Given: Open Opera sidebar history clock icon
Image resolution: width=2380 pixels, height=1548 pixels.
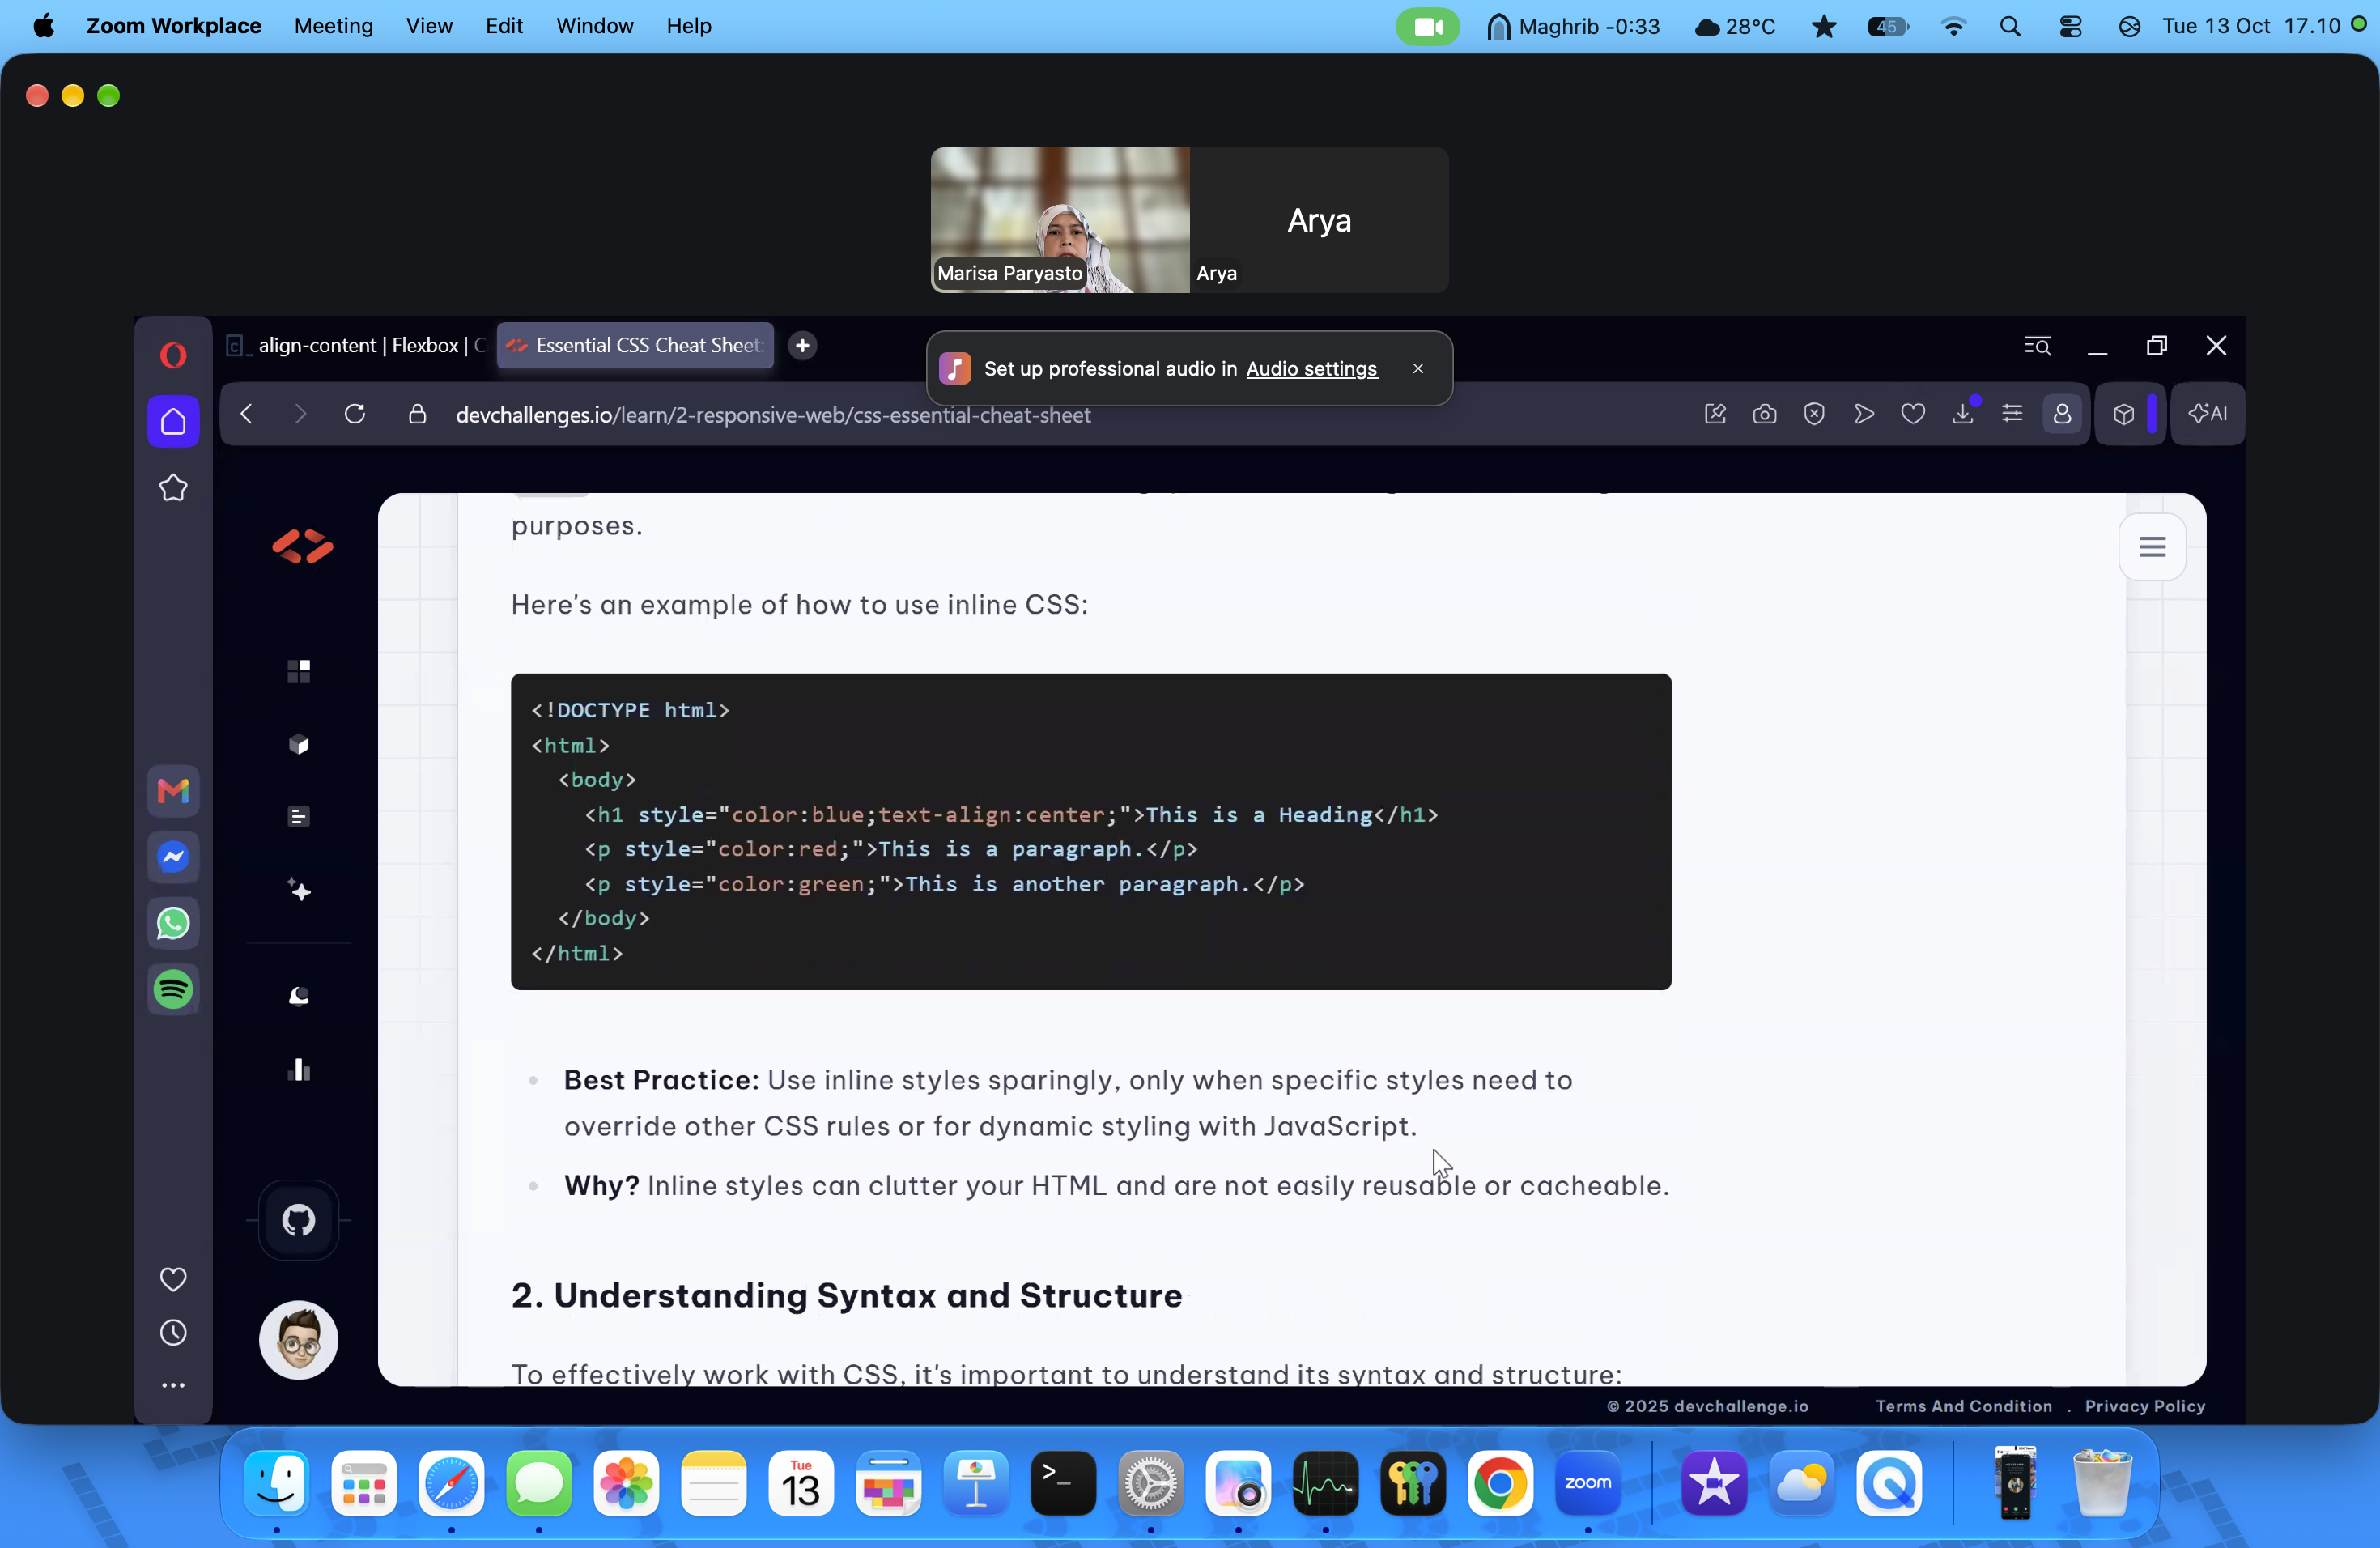Looking at the screenshot, I should (173, 1333).
